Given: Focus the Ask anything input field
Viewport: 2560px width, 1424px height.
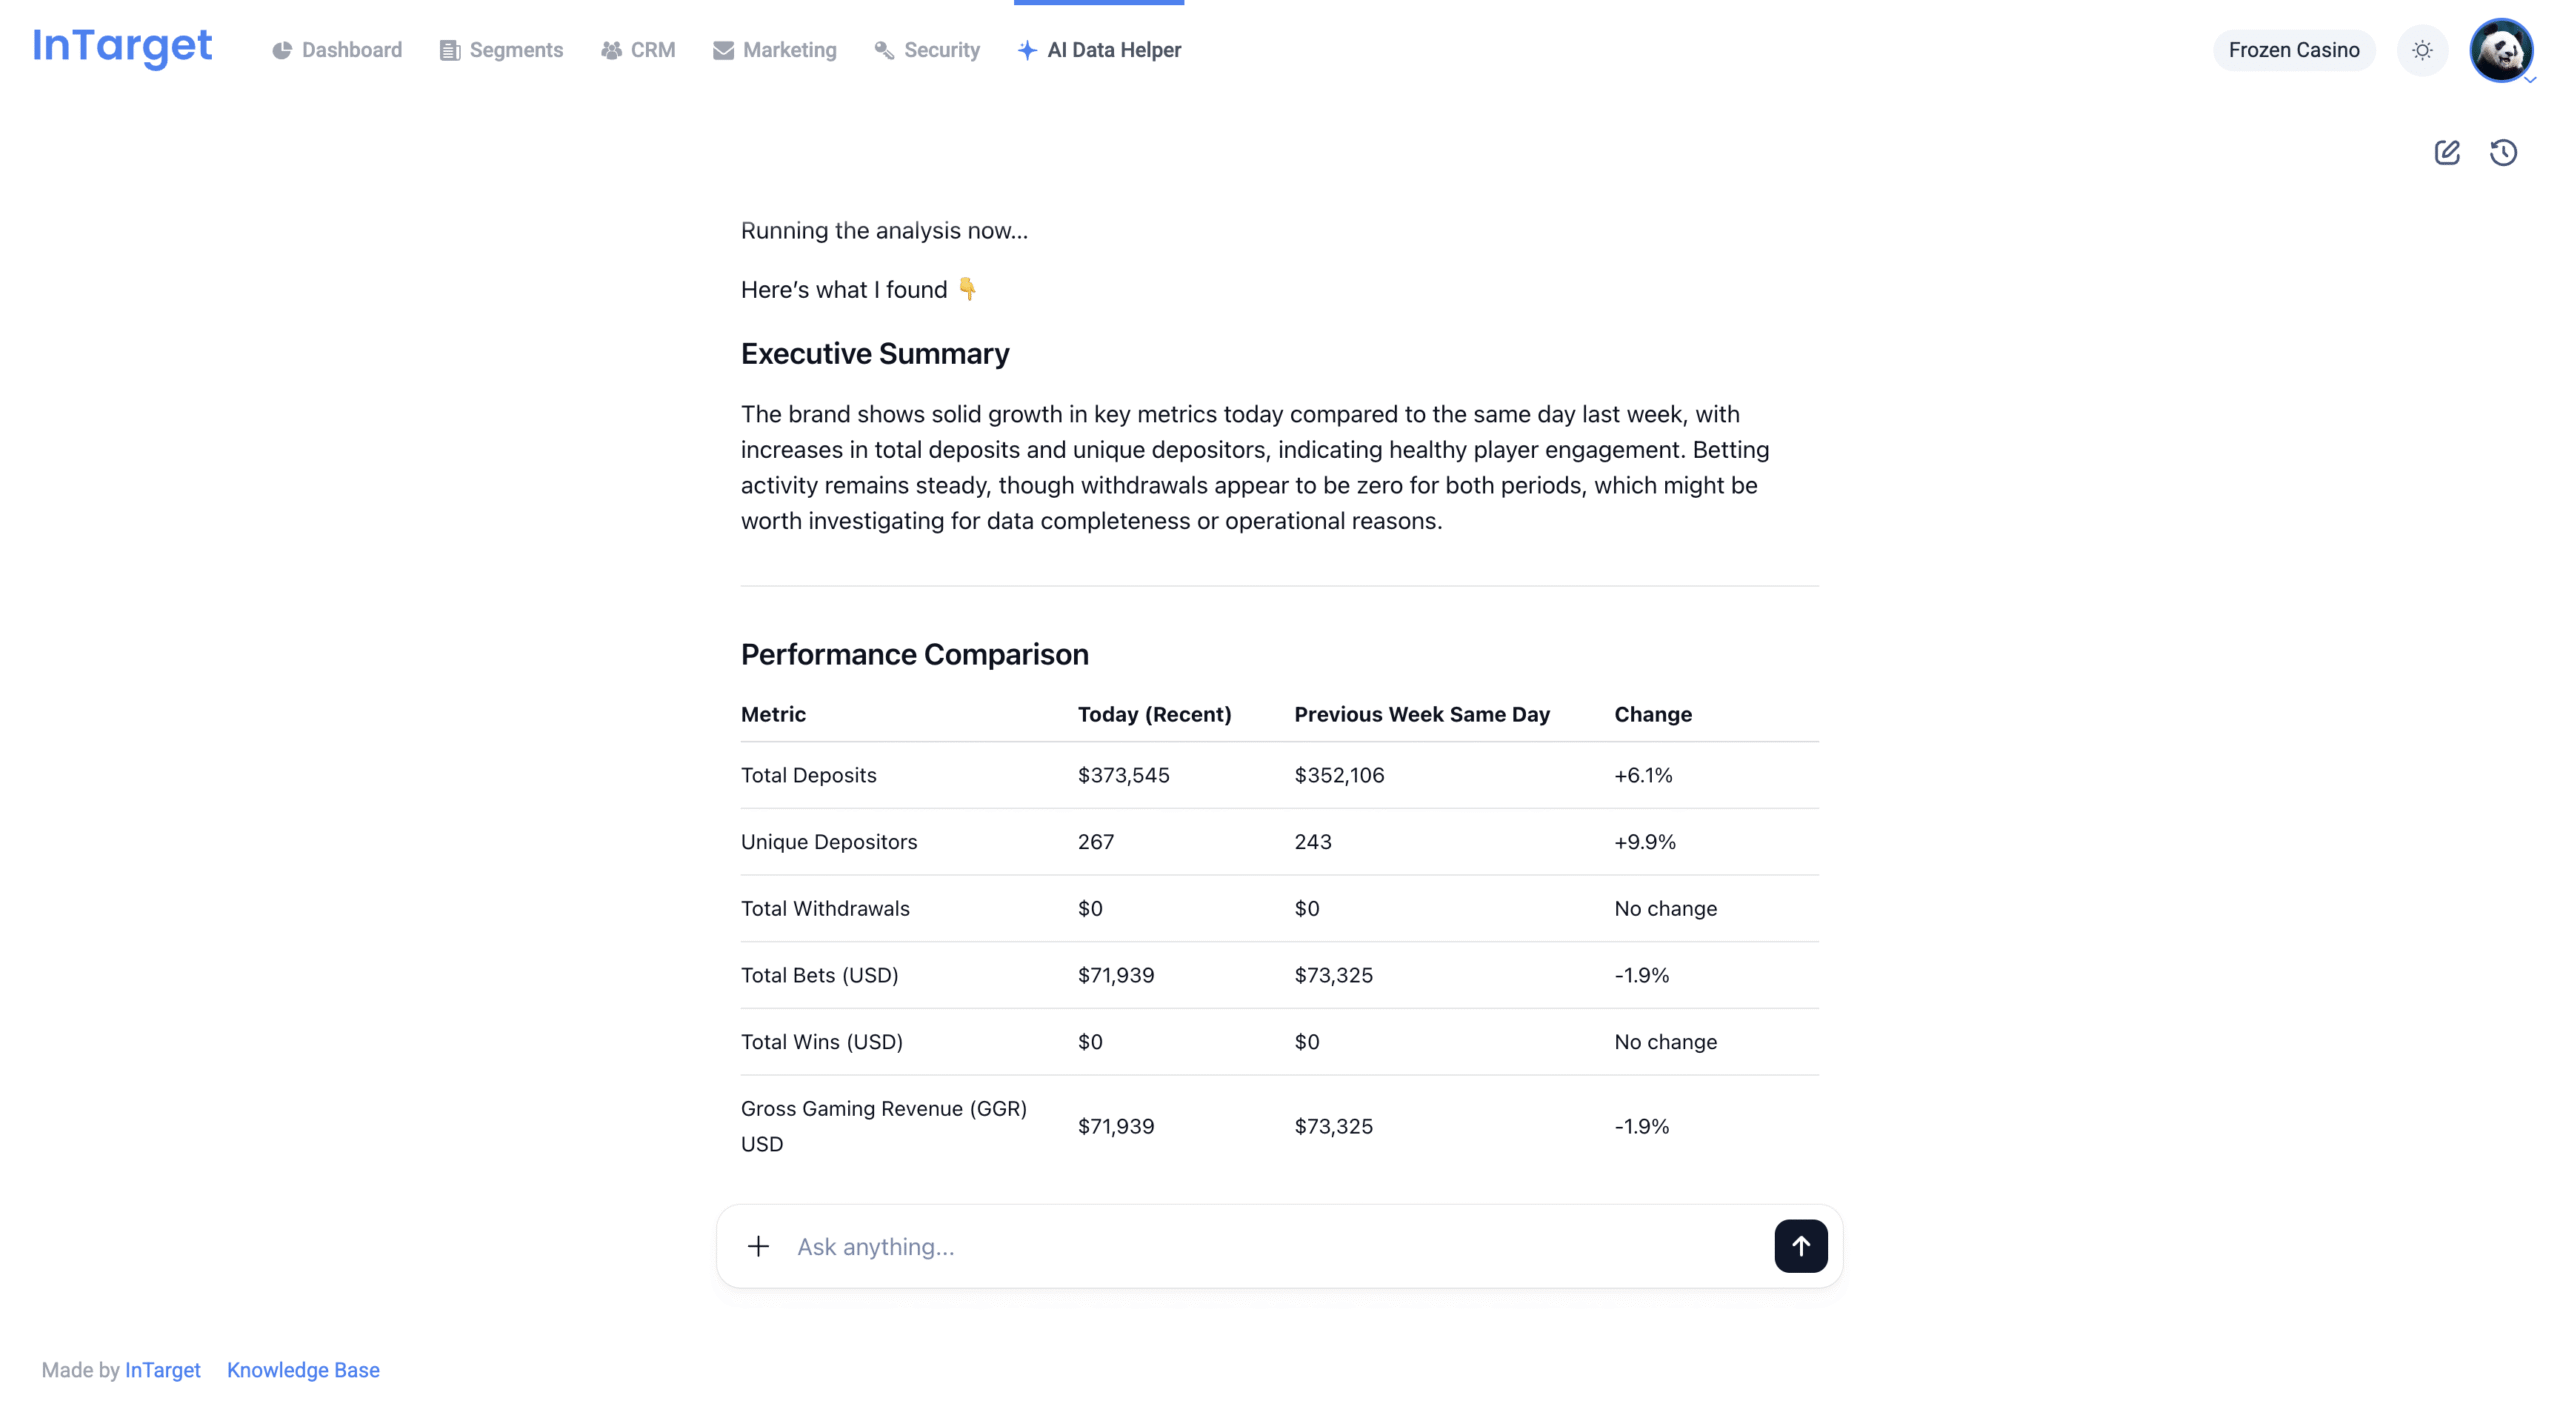Looking at the screenshot, I should pos(1270,1246).
